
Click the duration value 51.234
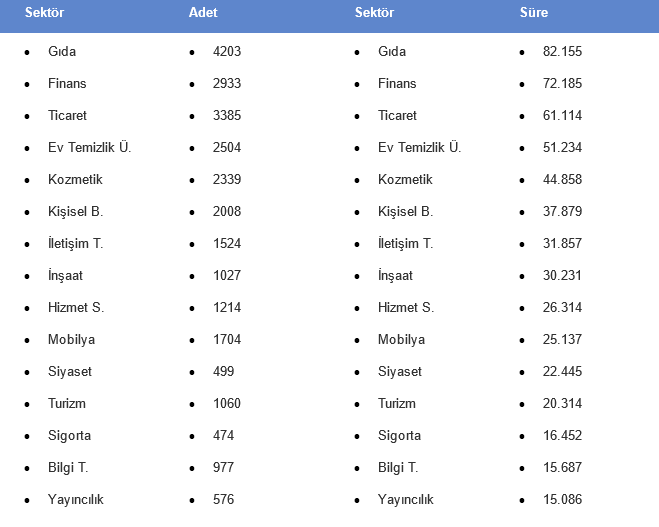pyautogui.click(x=563, y=147)
